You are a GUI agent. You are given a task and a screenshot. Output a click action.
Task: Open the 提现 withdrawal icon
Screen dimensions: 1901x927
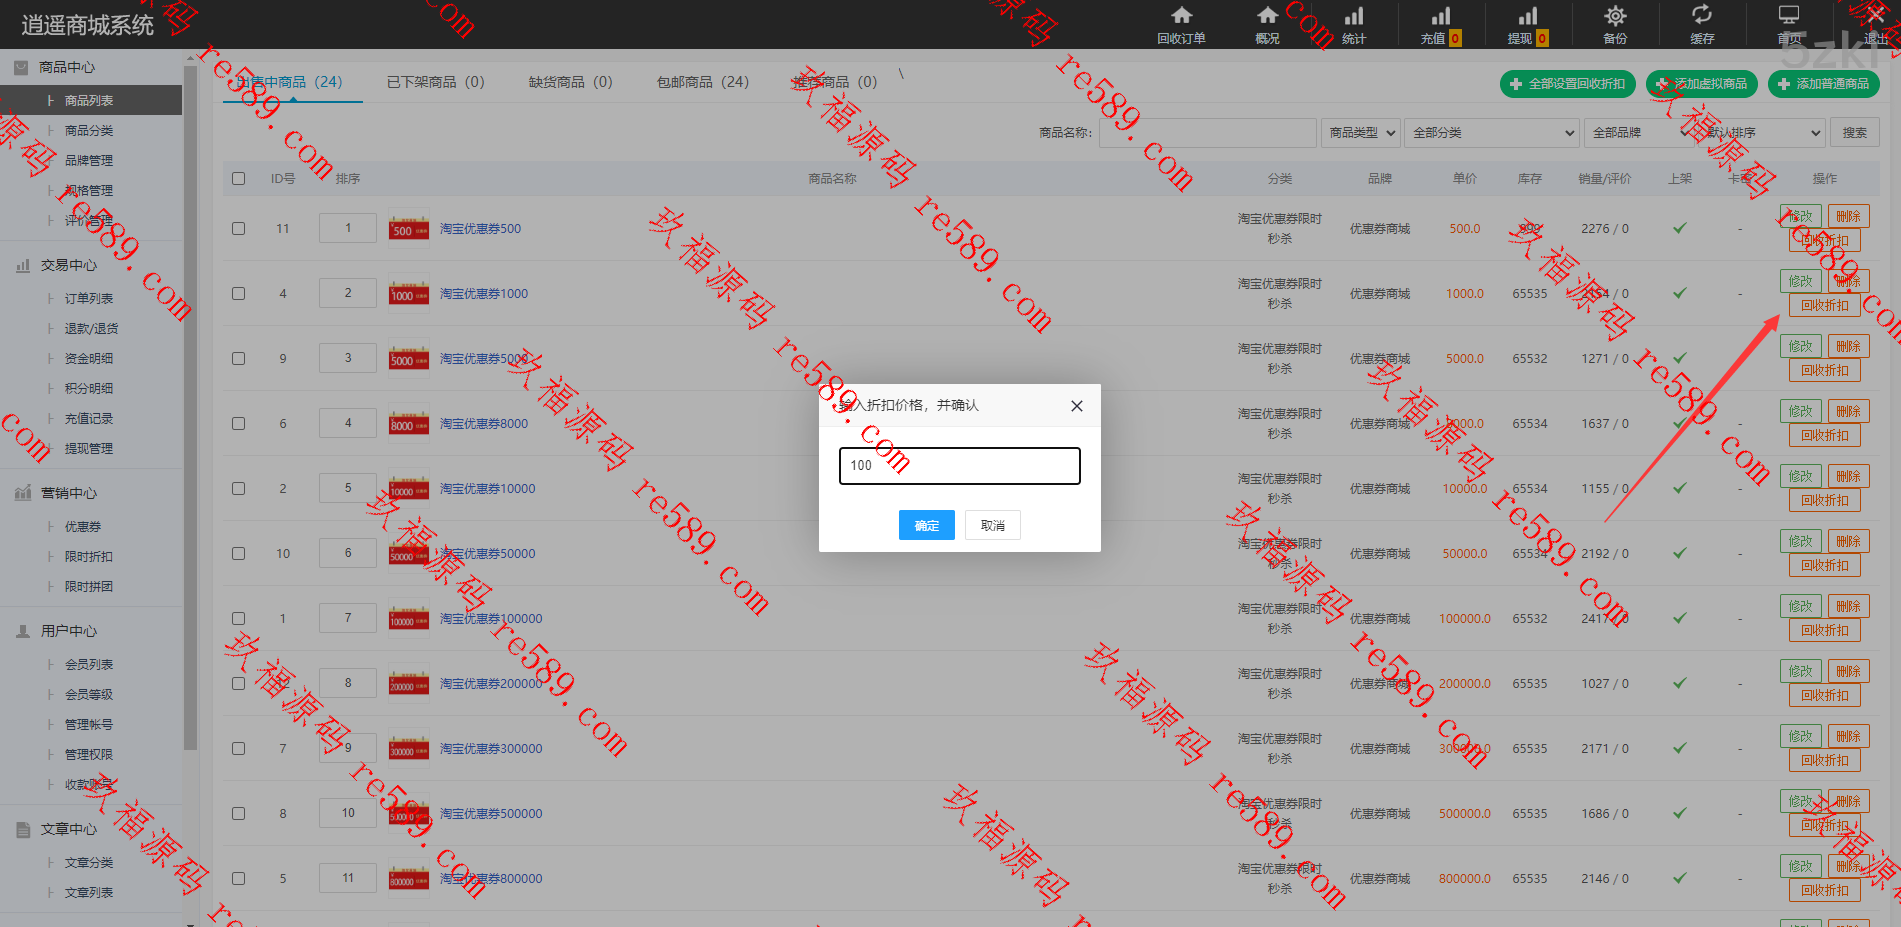coord(1527,17)
